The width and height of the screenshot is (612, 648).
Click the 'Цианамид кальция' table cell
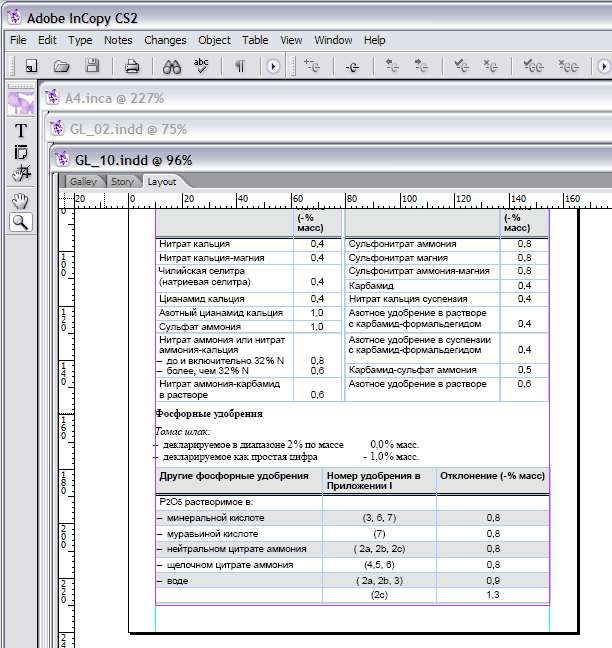pyautogui.click(x=224, y=299)
